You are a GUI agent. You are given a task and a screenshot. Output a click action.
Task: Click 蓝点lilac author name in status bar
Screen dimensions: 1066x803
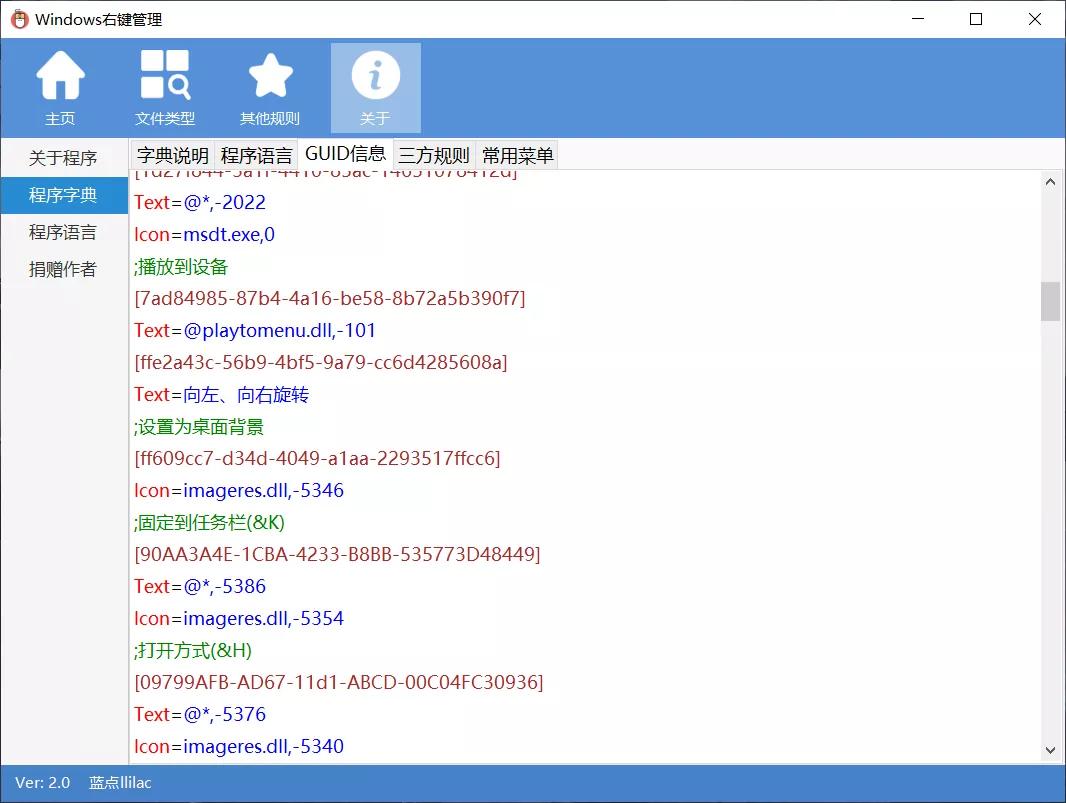click(x=120, y=783)
